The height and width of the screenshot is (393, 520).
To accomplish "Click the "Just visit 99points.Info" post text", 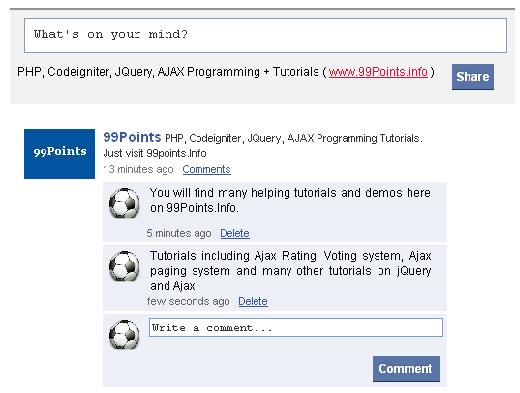I will [155, 153].
